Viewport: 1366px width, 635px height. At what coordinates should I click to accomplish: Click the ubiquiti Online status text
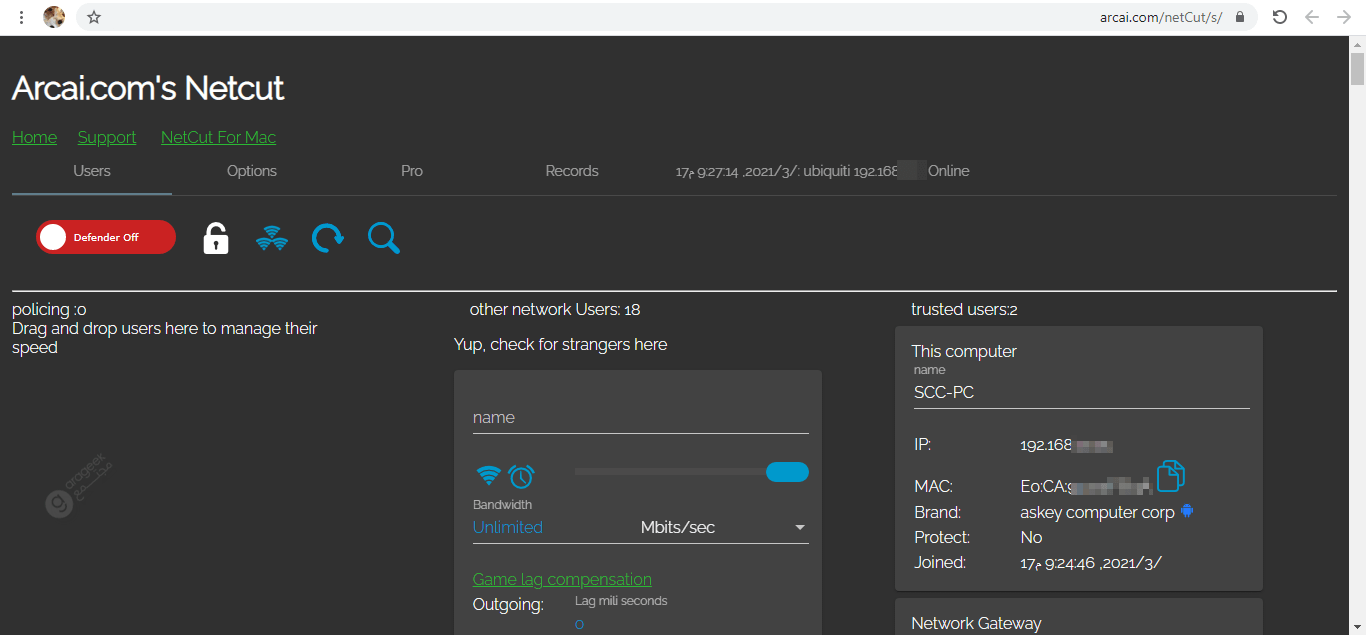823,171
